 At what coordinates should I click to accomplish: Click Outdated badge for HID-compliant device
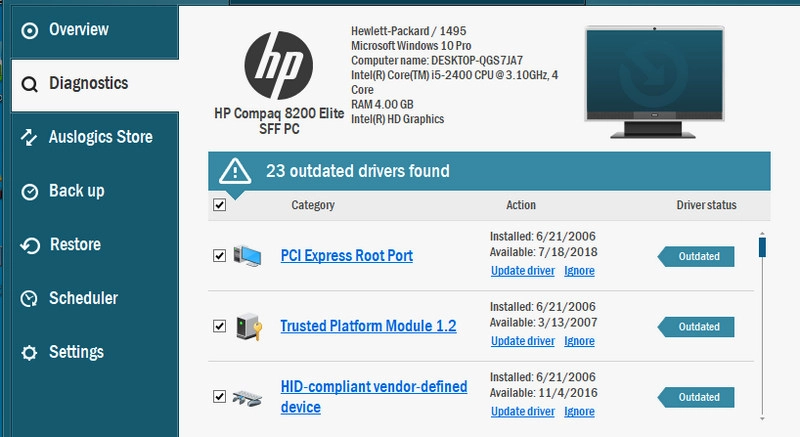pyautogui.click(x=696, y=397)
